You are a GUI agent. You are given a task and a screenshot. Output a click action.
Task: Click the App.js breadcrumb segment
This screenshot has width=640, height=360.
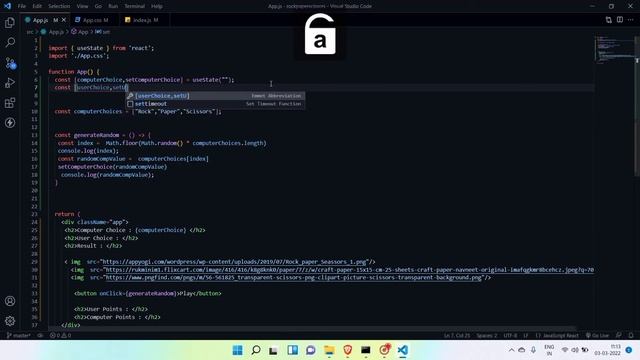(x=53, y=32)
